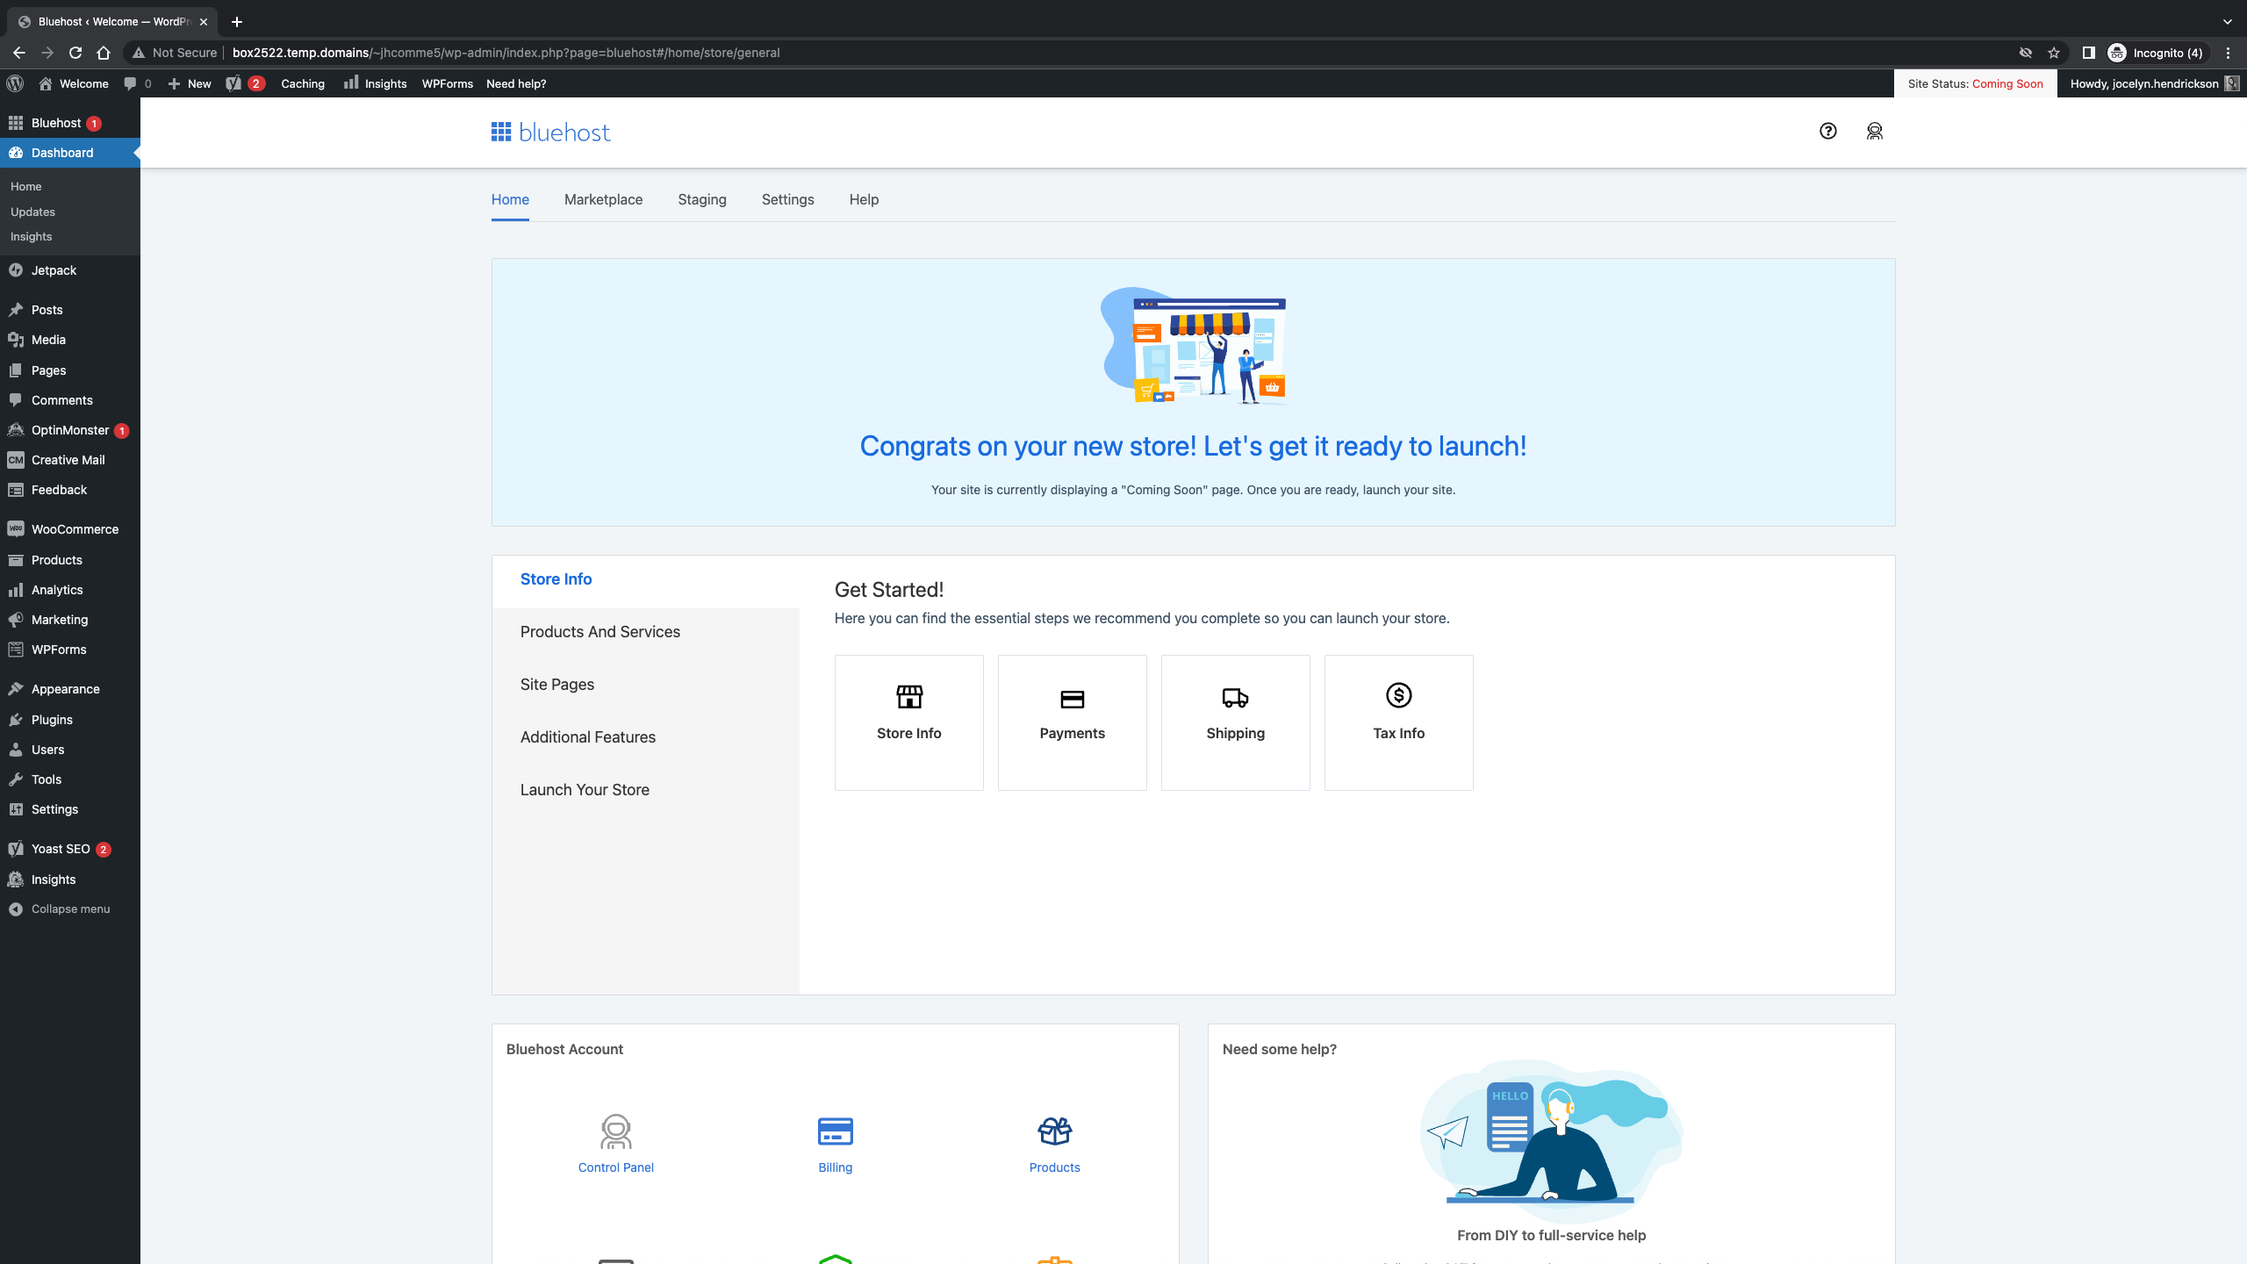Click the WordPress logo in admin bar
This screenshot has height=1264, width=2247.
pyautogui.click(x=15, y=83)
